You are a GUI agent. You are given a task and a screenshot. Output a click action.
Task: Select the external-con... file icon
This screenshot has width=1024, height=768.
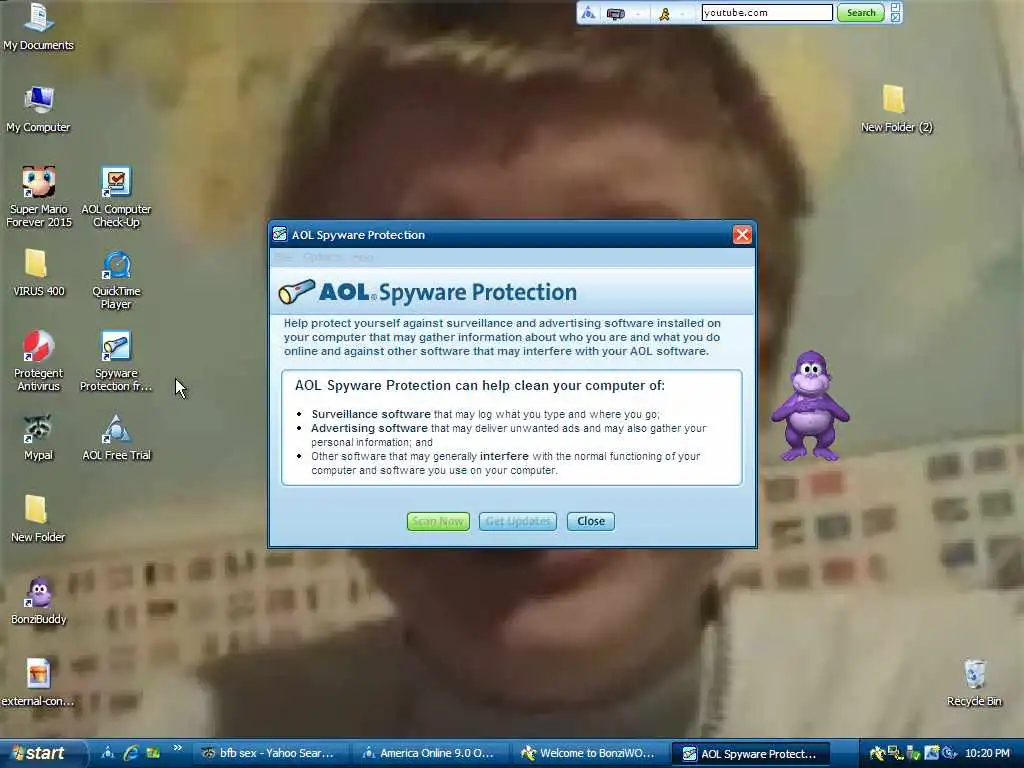pyautogui.click(x=39, y=683)
